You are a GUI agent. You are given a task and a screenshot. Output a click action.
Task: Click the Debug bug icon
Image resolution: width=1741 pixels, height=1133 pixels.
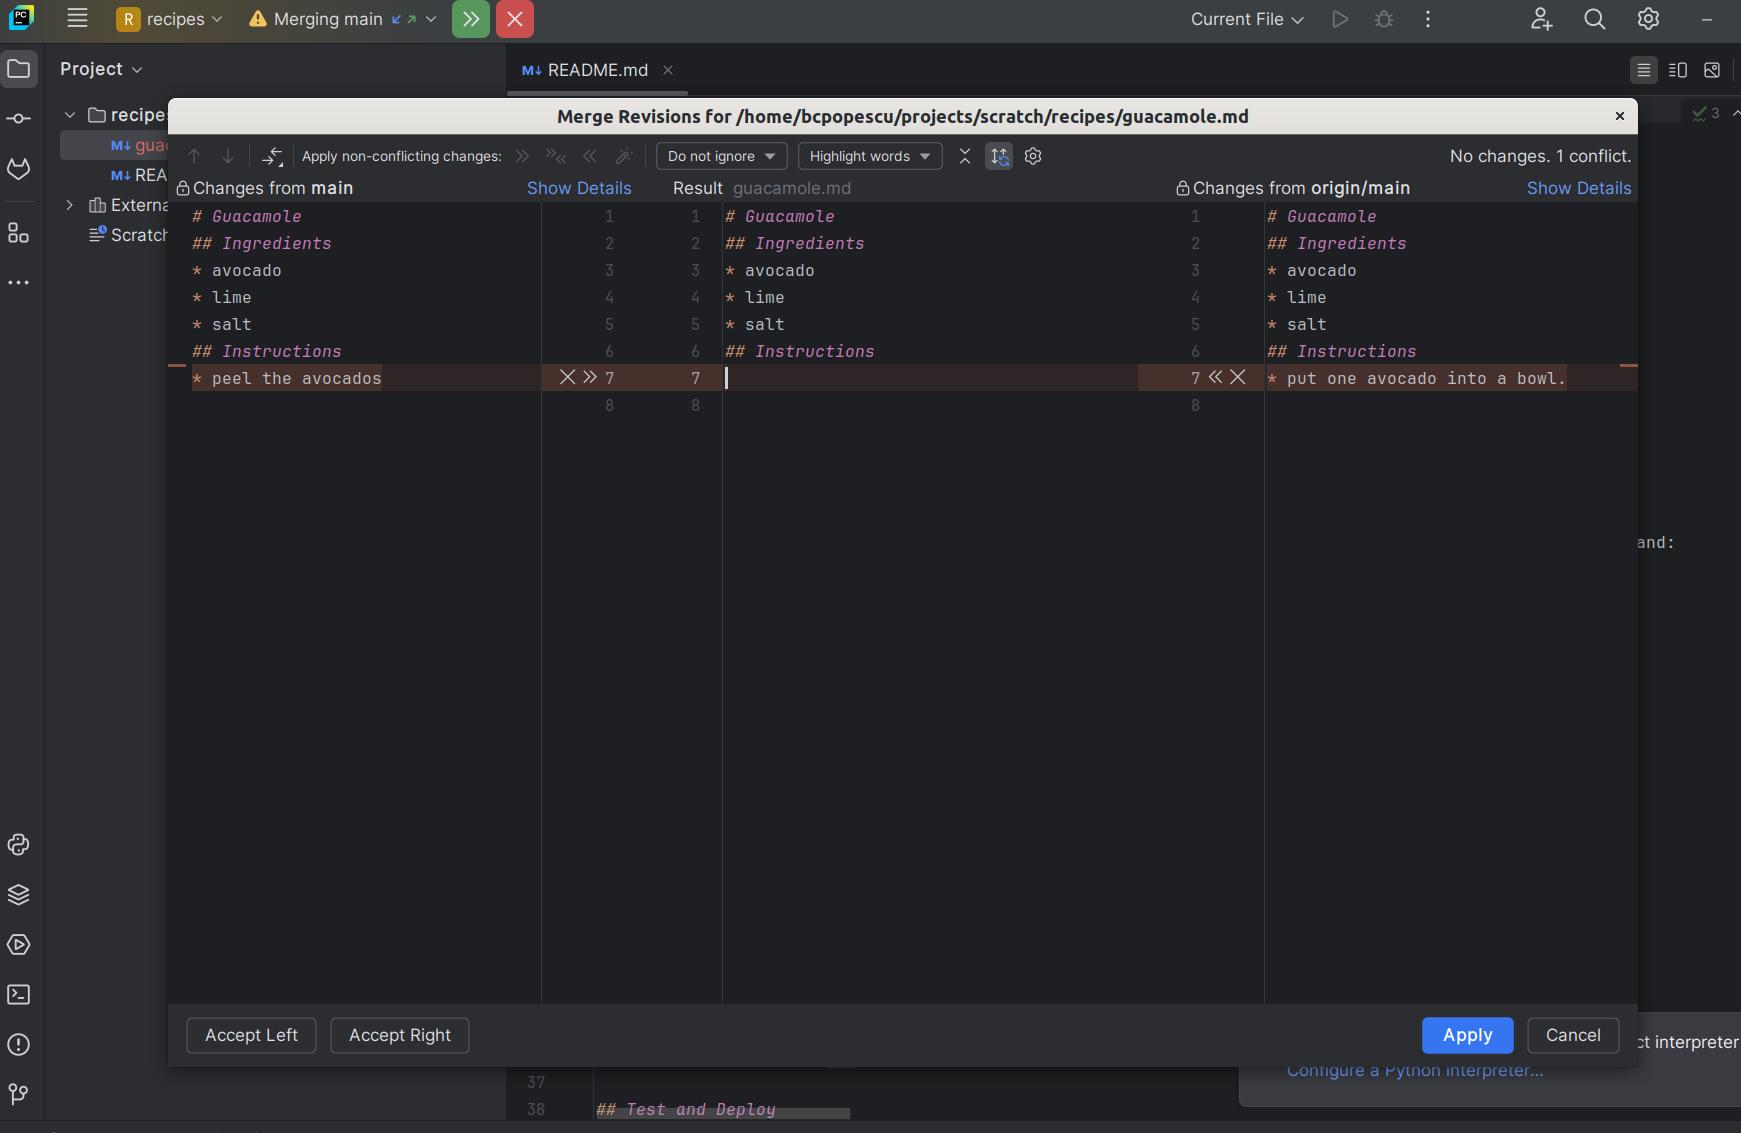click(x=1384, y=19)
